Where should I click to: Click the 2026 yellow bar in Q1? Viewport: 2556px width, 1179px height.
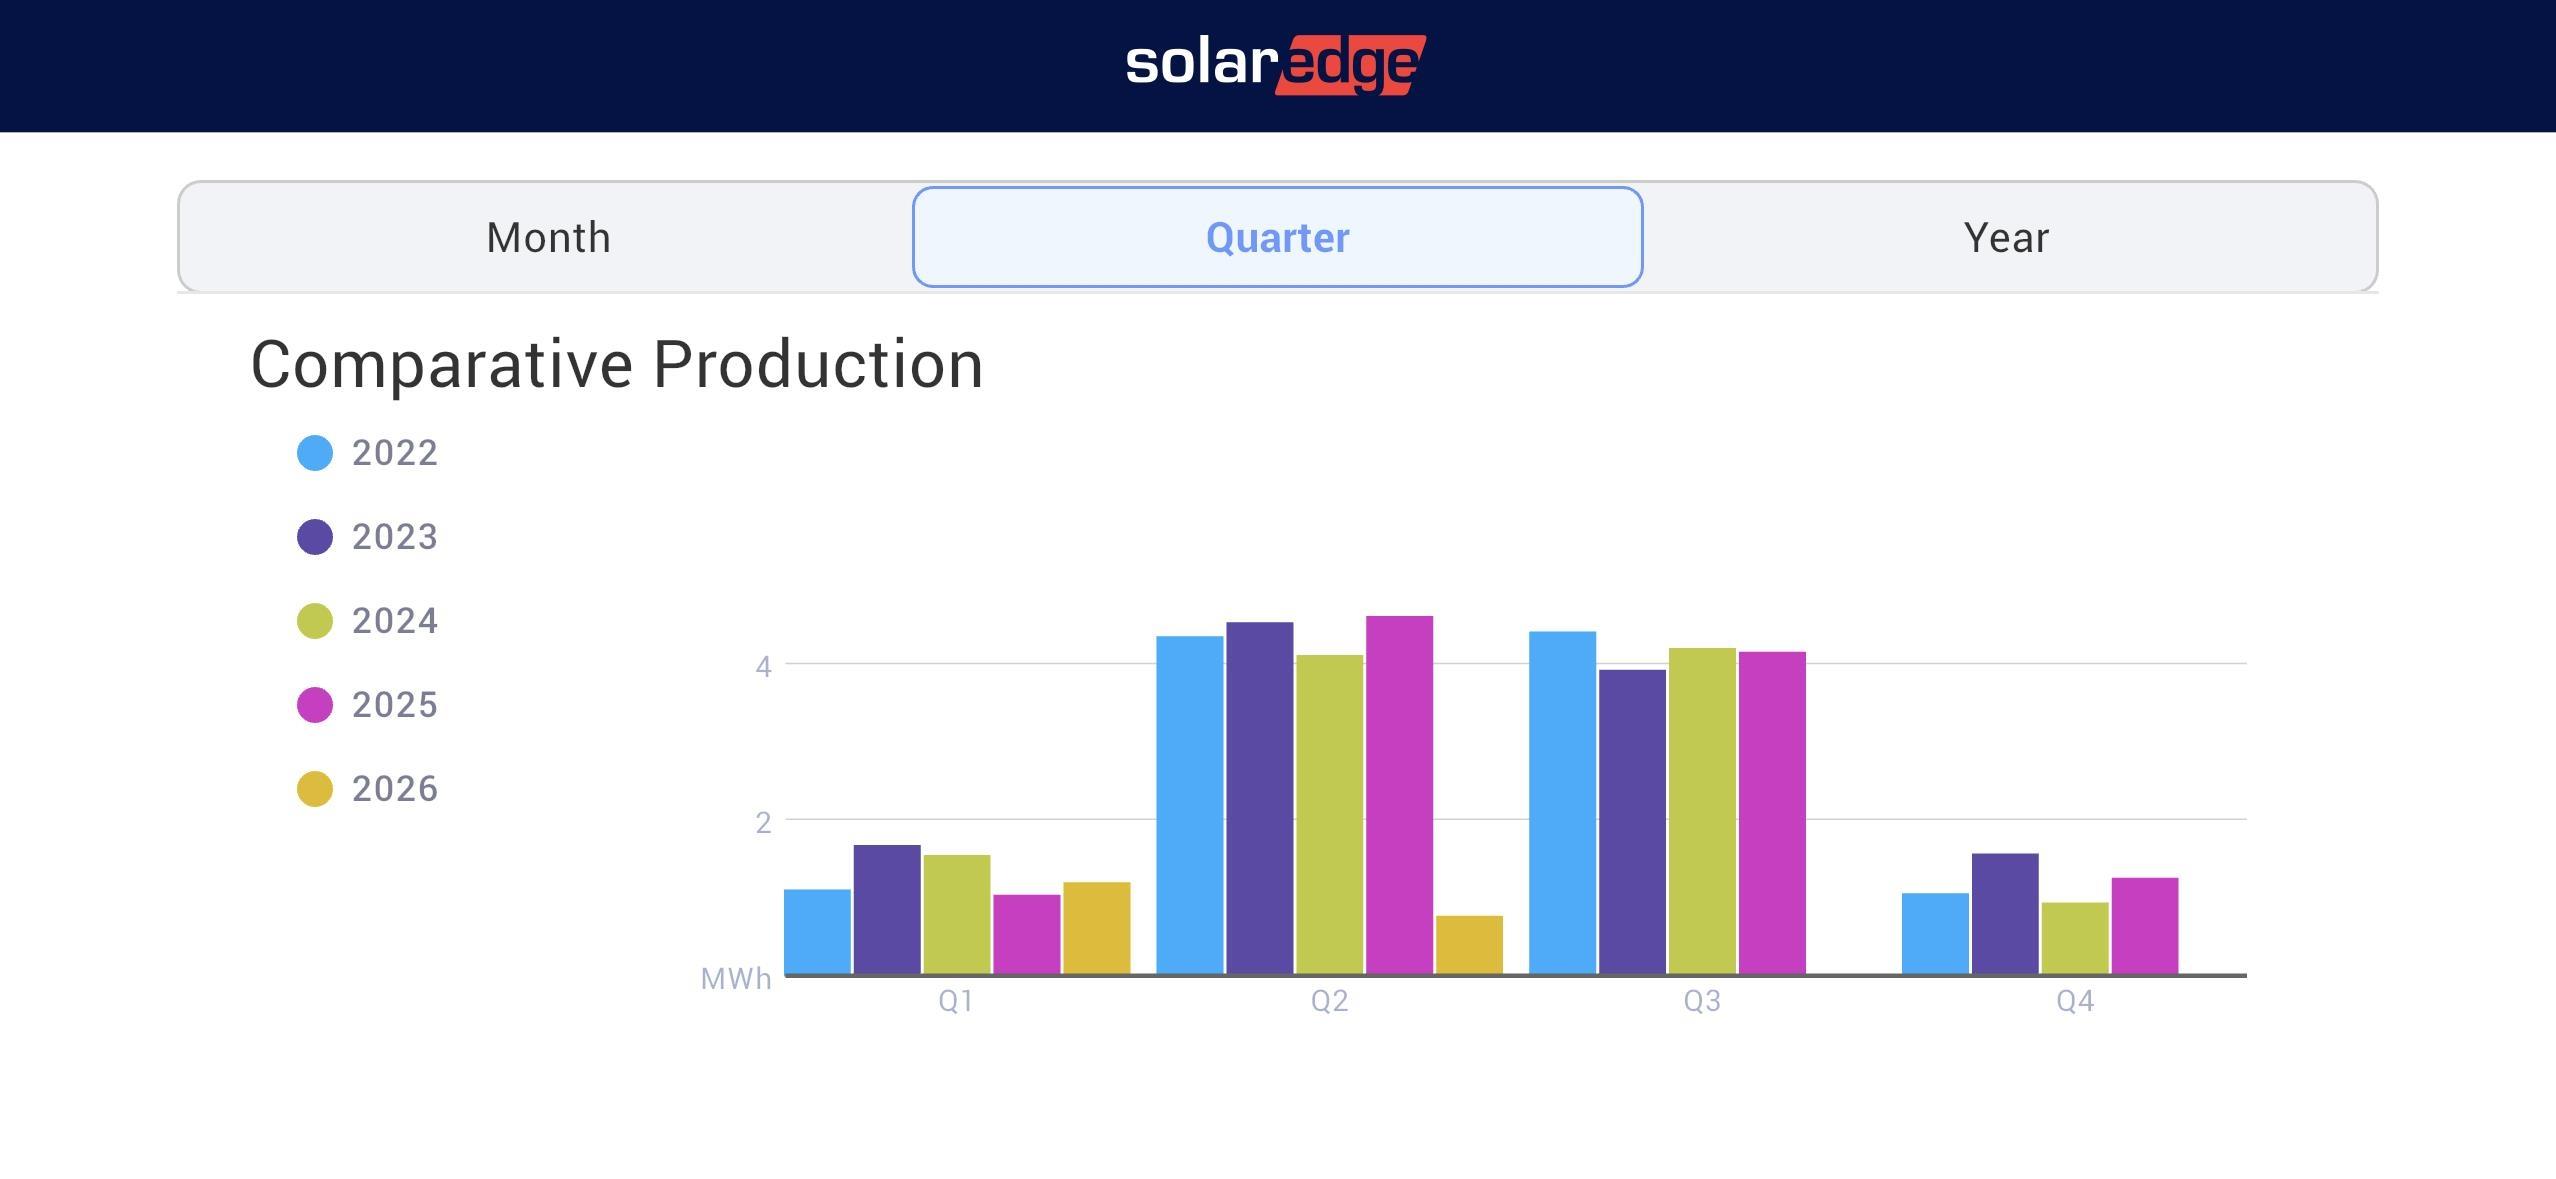tap(1096, 927)
